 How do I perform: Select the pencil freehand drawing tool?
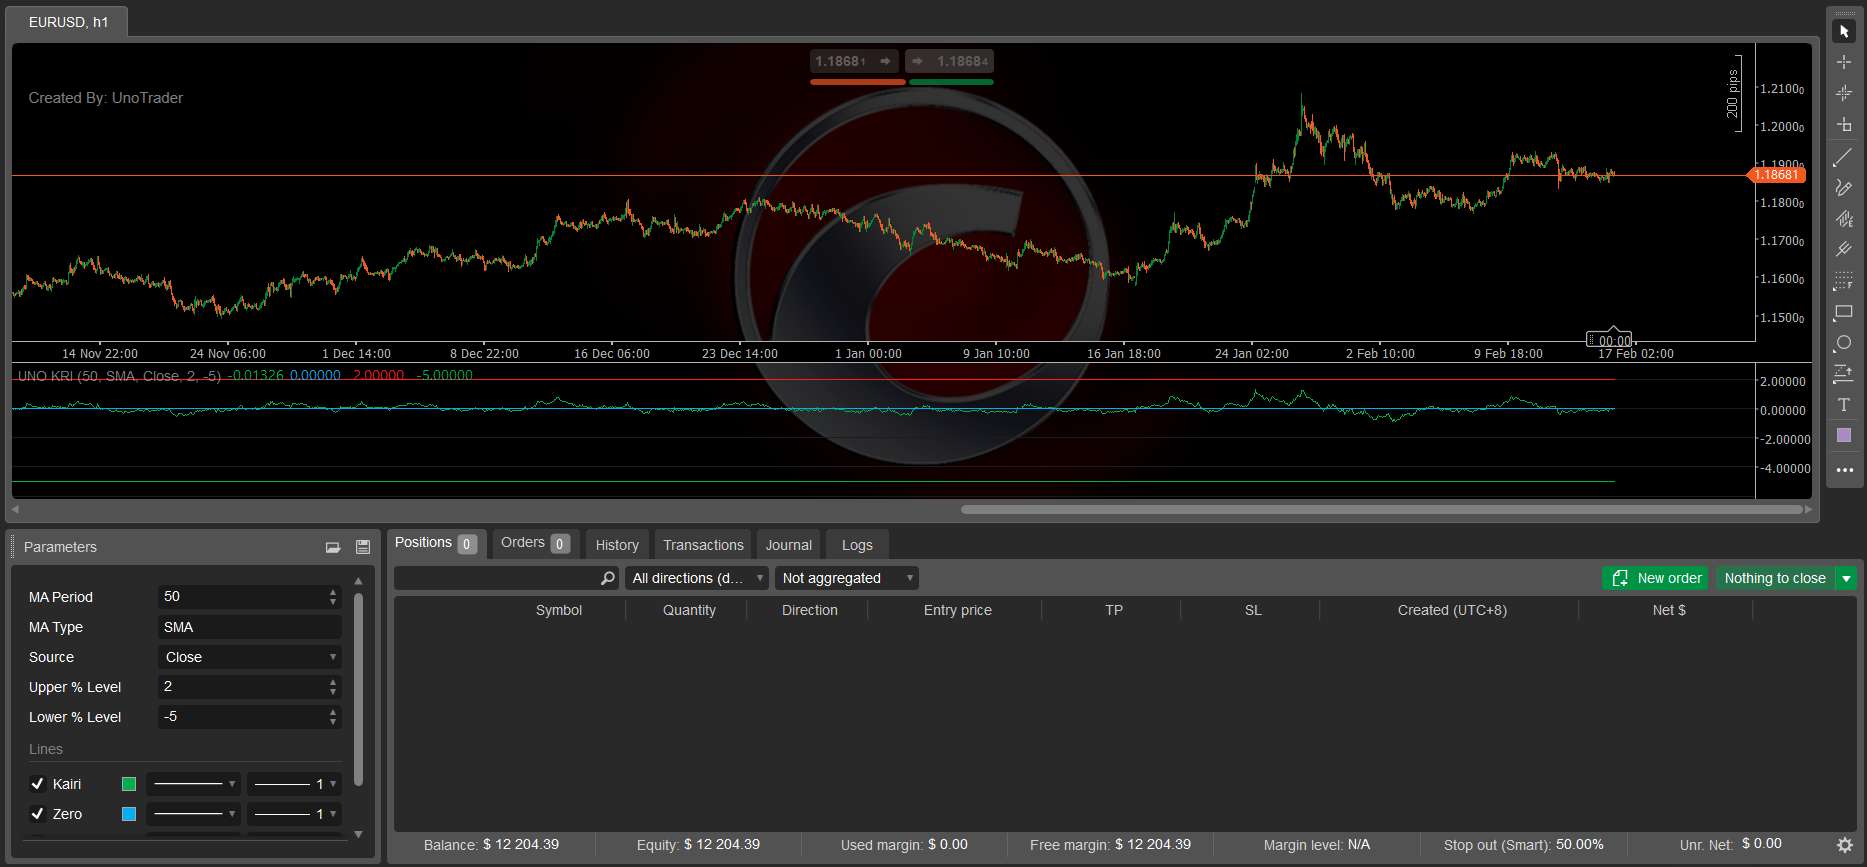click(1843, 188)
